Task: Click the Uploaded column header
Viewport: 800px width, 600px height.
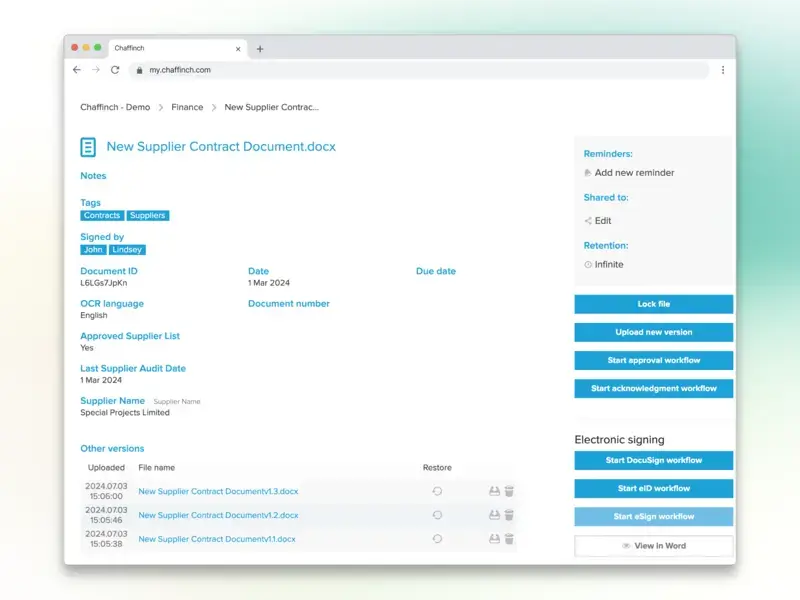Action: point(106,468)
